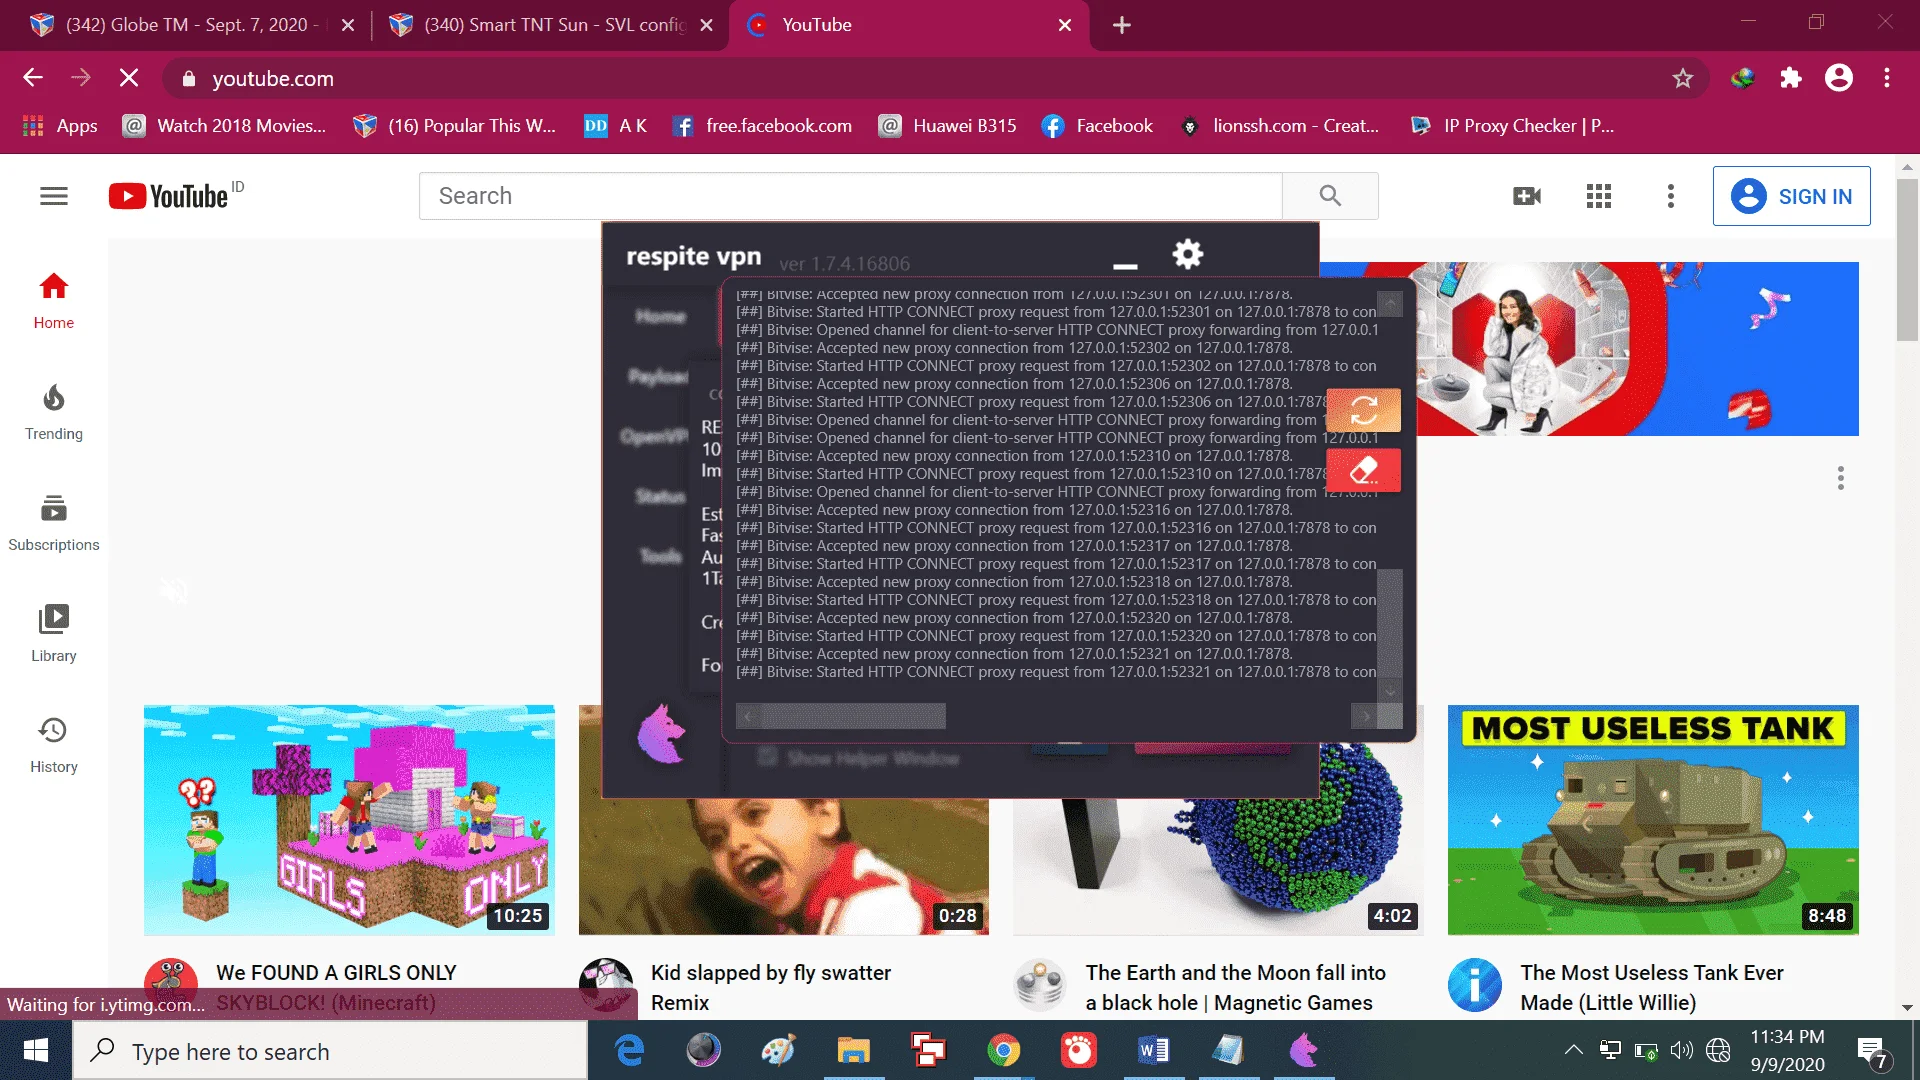1920x1080 pixels.
Task: Open the free.facebook.com bookmark
Action: tap(763, 126)
